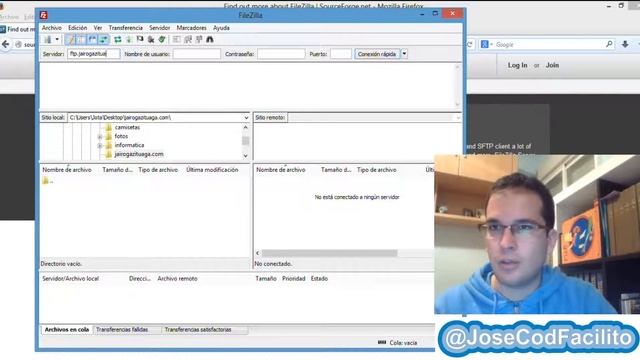Open the Transferencia menu
Viewport: 640px width, 360px height.
[126, 28]
